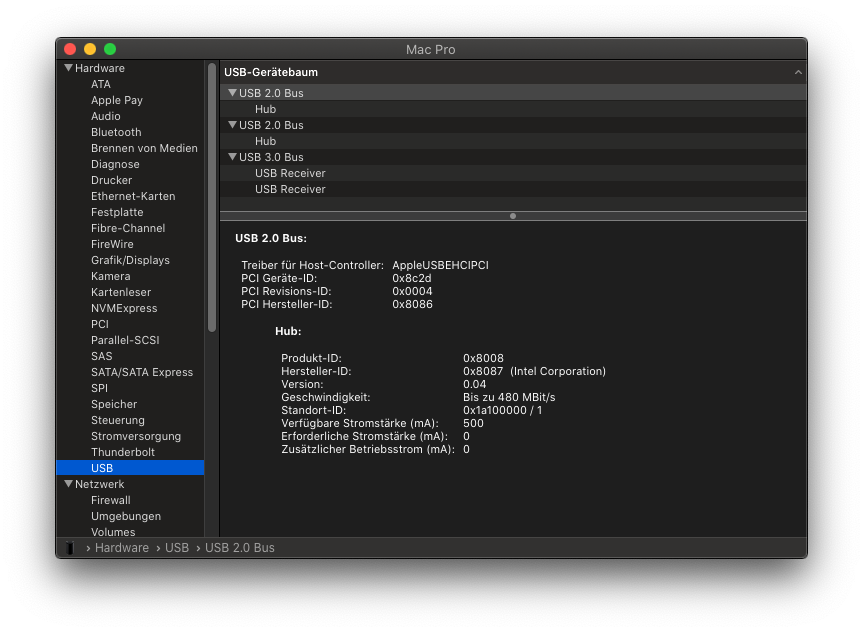Click the split-pane divider handle dot

[x=513, y=216]
